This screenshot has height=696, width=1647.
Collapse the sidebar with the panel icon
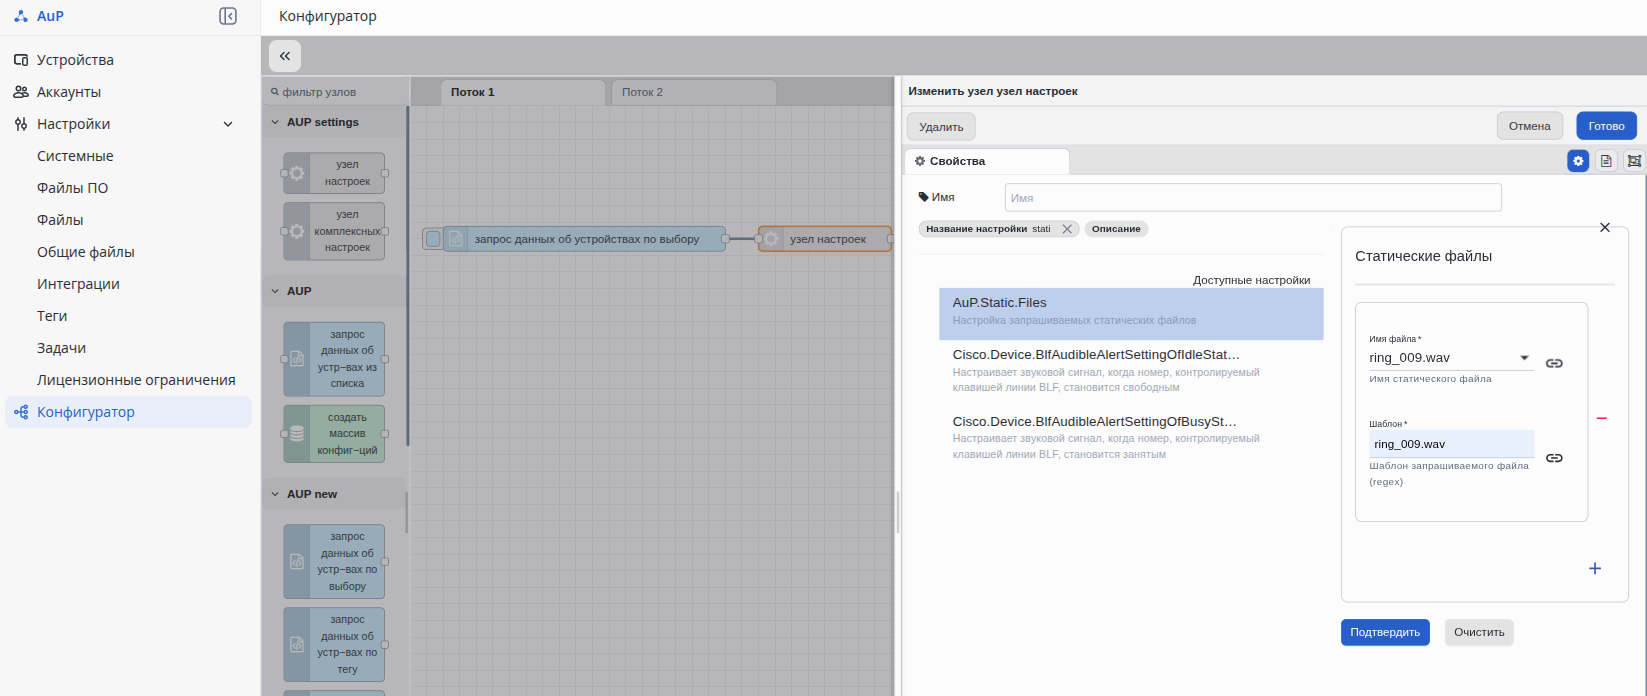pos(228,16)
